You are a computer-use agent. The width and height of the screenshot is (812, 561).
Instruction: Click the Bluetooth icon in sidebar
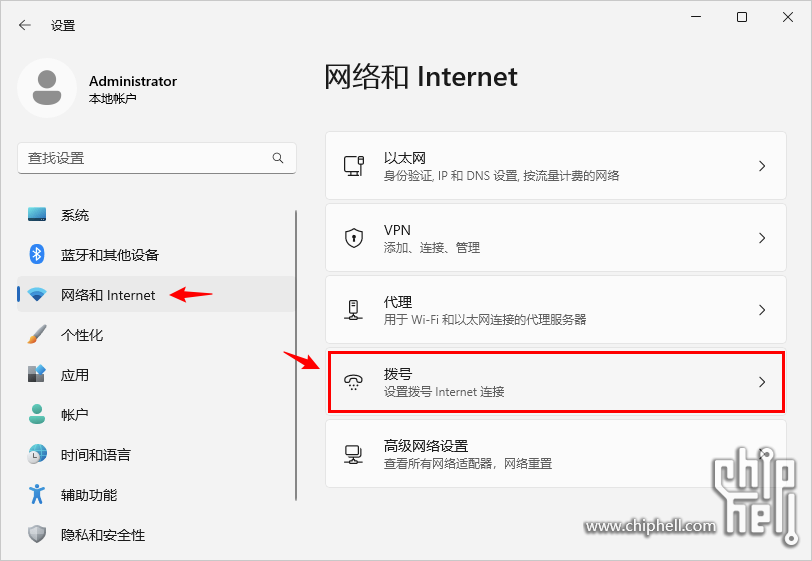37,254
